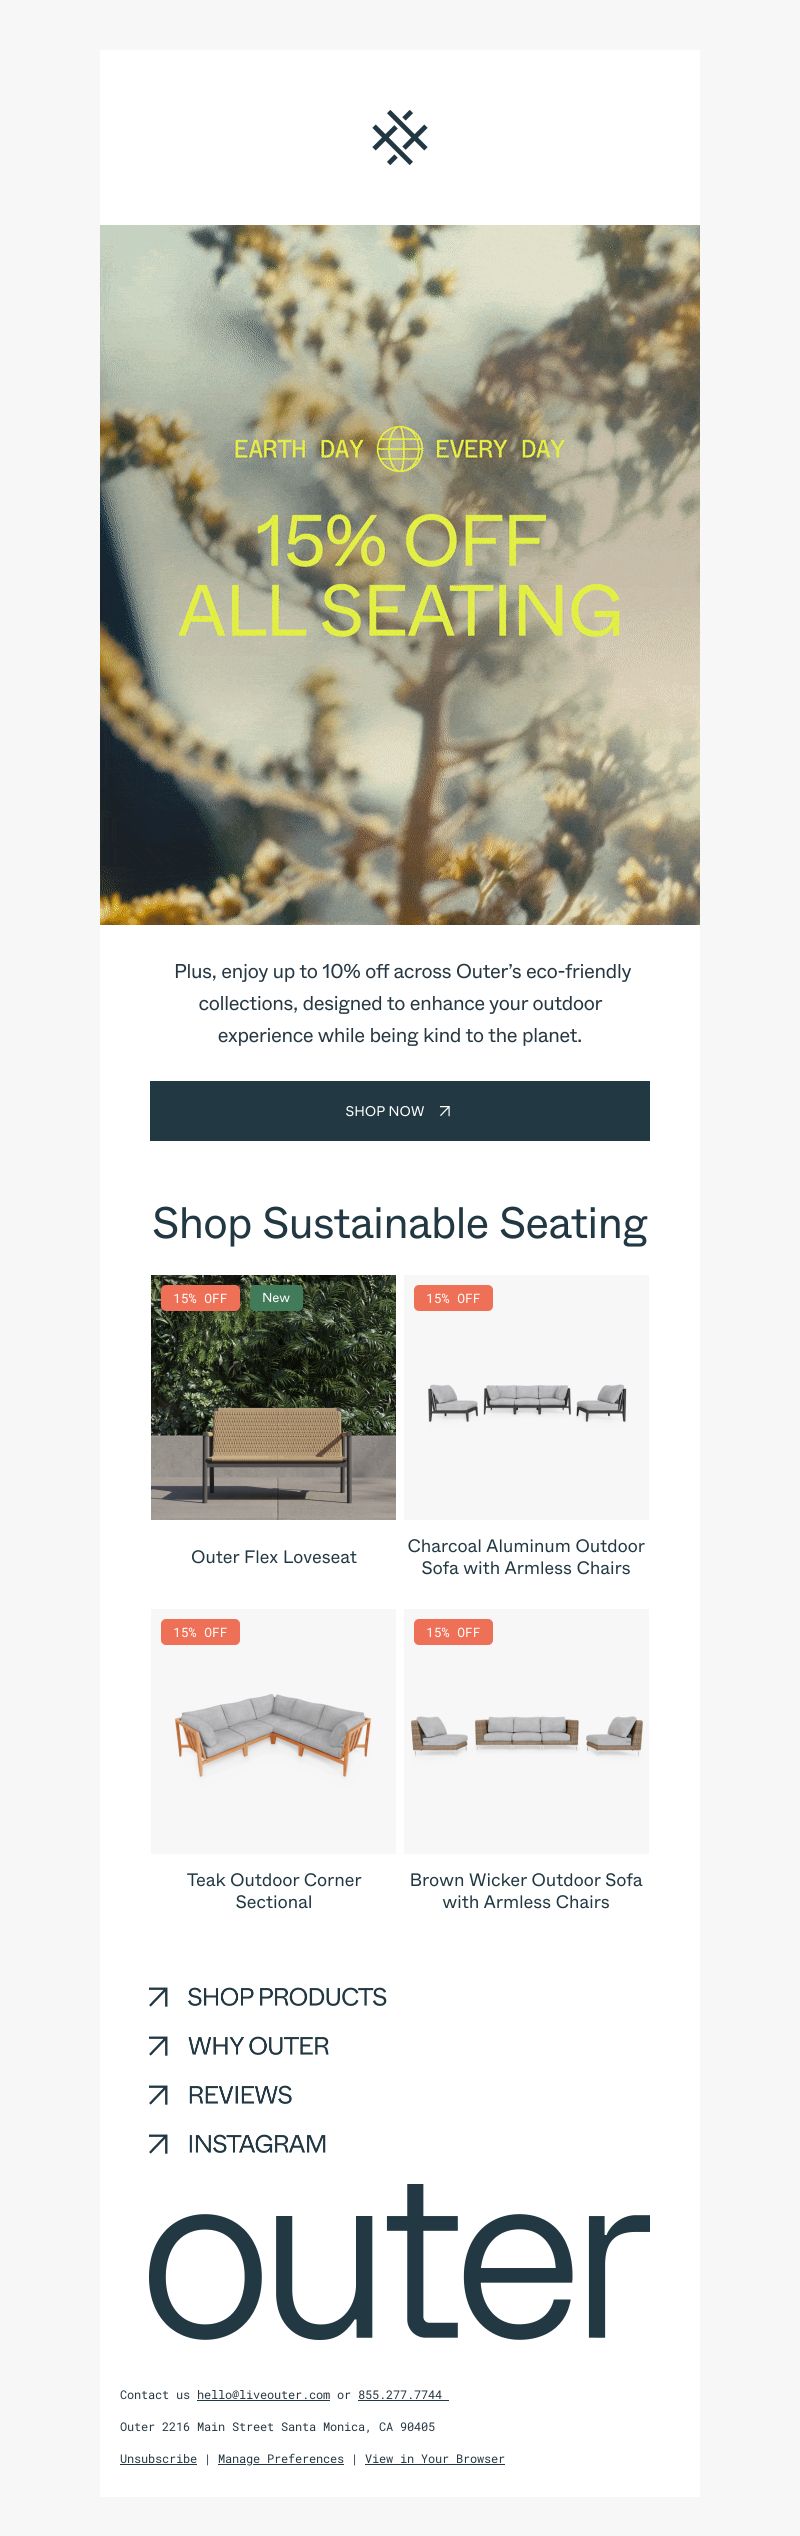This screenshot has width=800, height=2536.
Task: Click the 15% OFF badge on teak sectional
Action: point(200,1632)
